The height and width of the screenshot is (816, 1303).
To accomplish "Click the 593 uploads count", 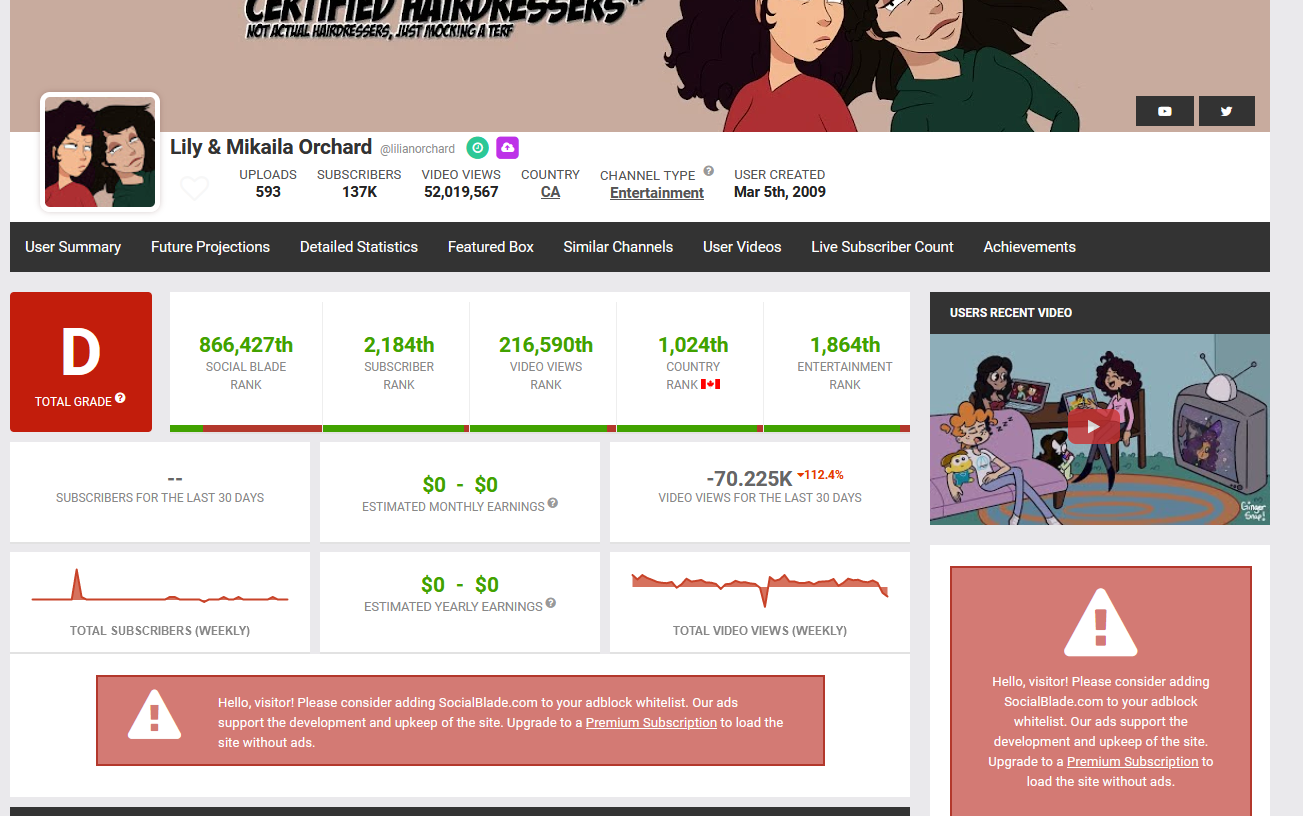I will tap(268, 192).
